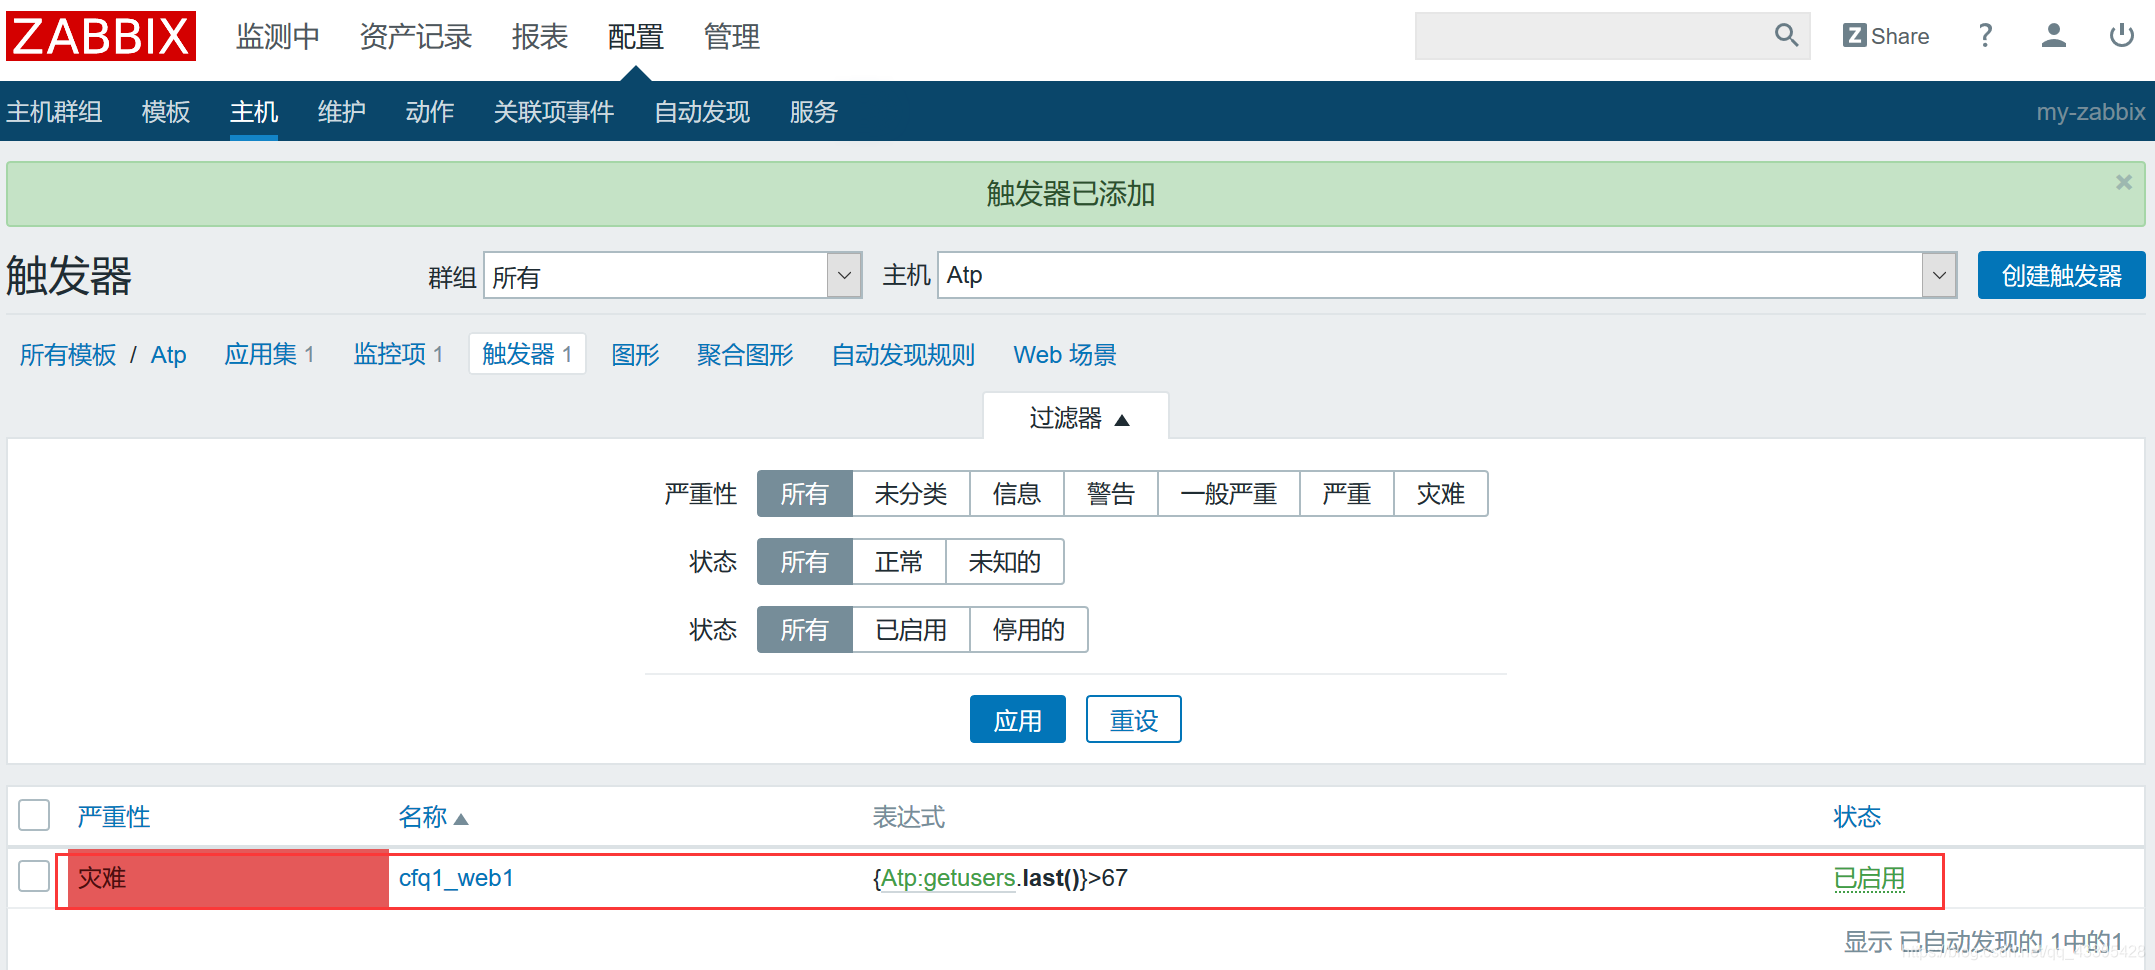Image resolution: width=2155 pixels, height=970 pixels.
Task: Go to 自动发现 submenu
Action: pyautogui.click(x=702, y=112)
